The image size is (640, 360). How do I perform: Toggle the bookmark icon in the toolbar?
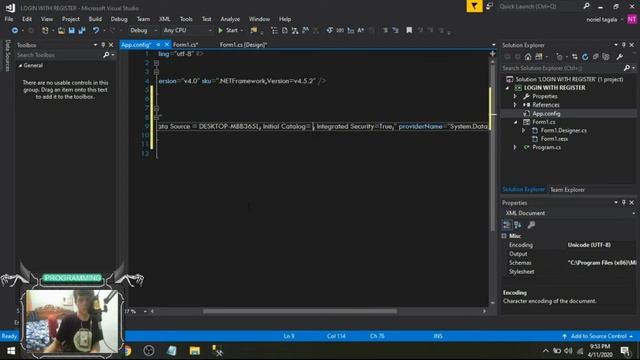[409, 30]
